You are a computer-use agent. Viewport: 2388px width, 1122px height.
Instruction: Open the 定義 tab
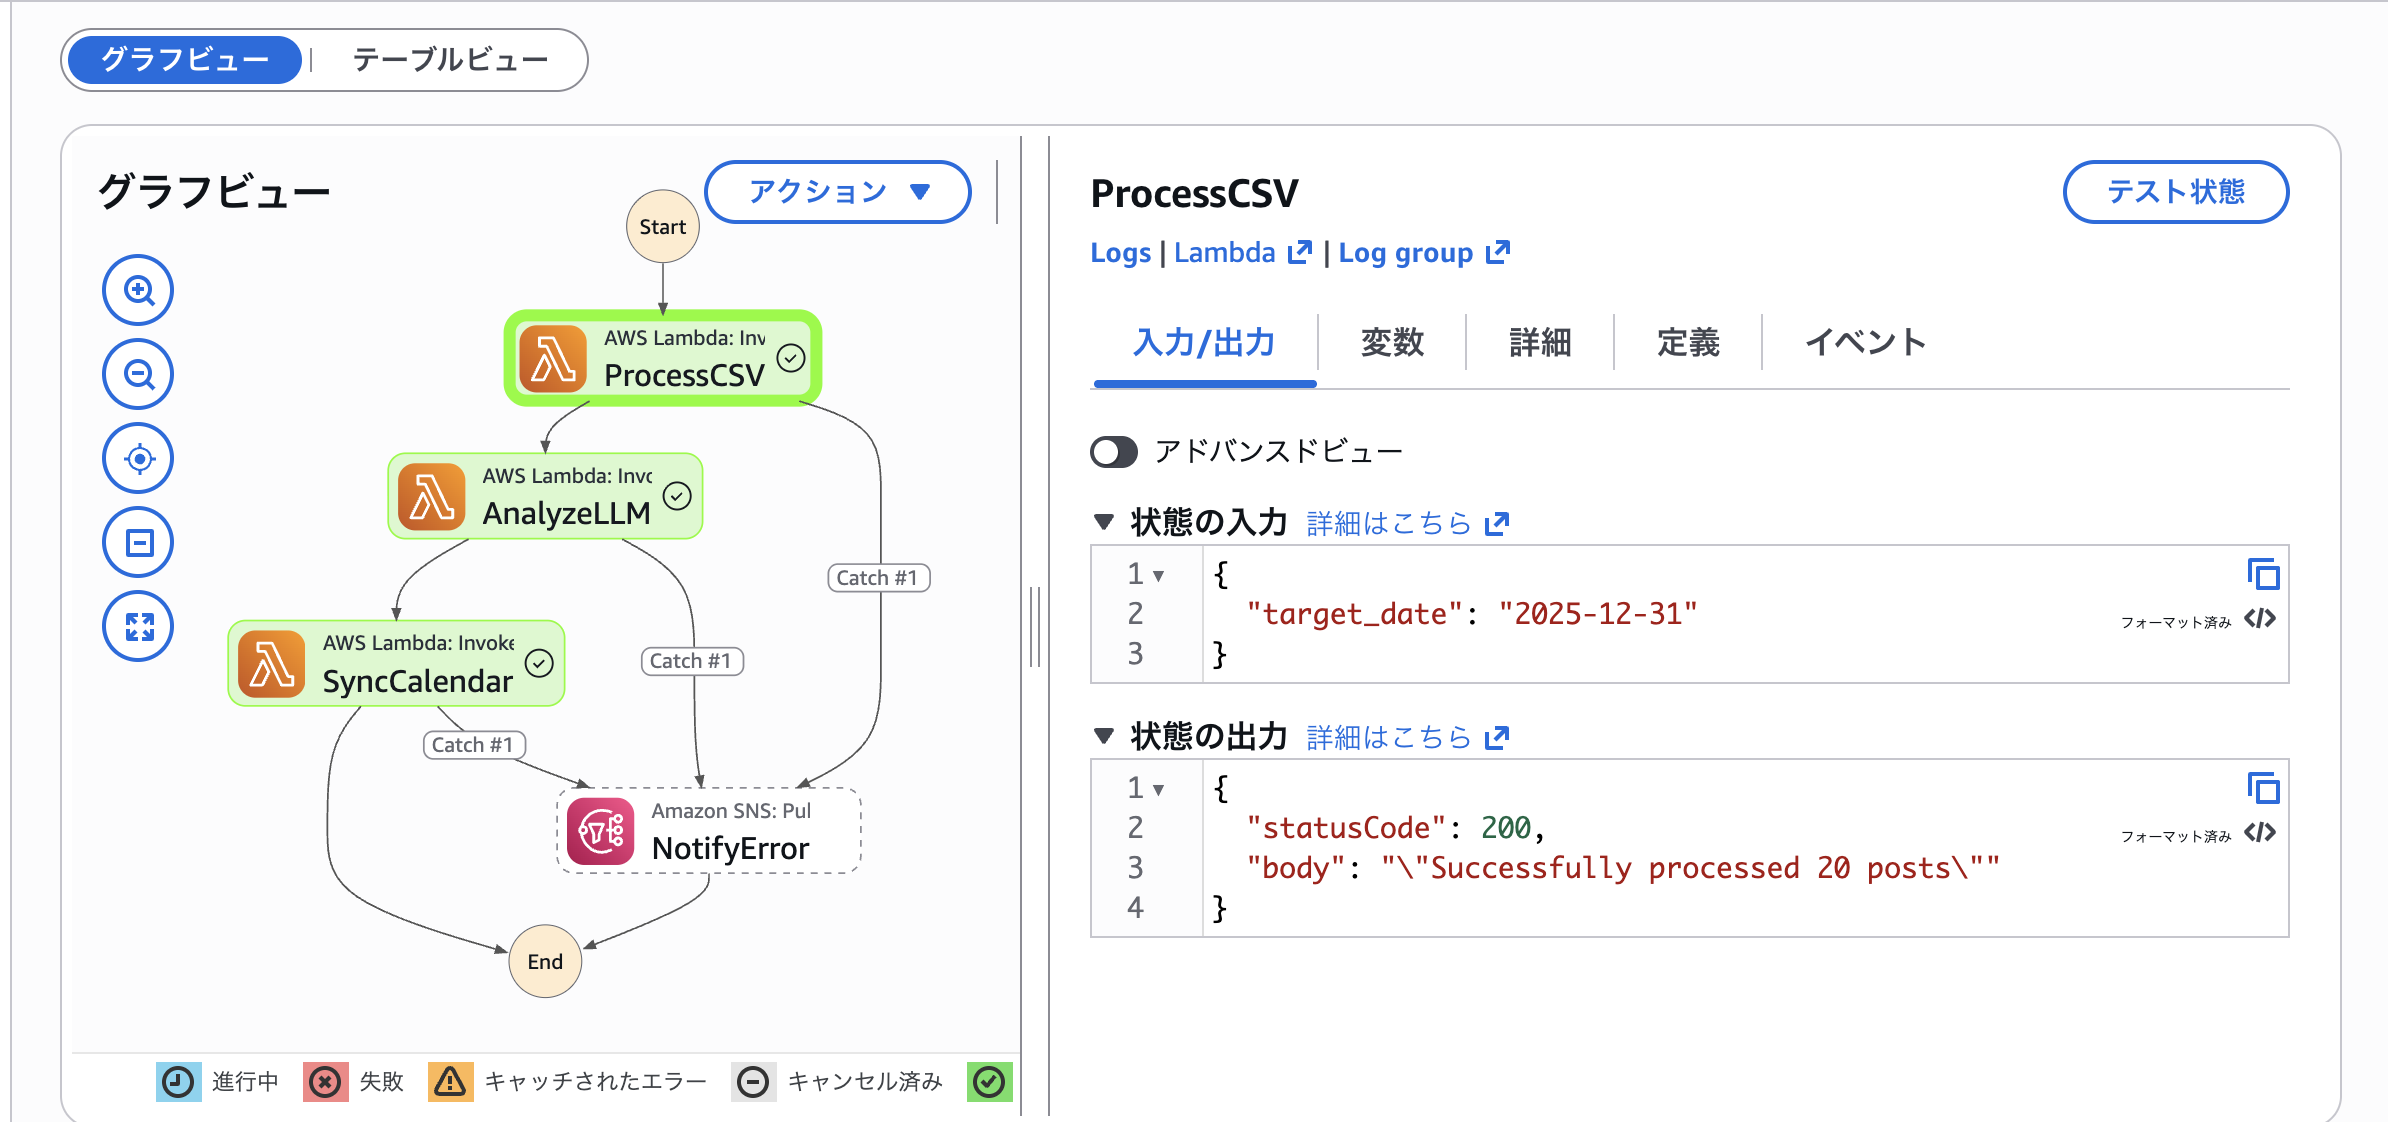click(x=1687, y=343)
